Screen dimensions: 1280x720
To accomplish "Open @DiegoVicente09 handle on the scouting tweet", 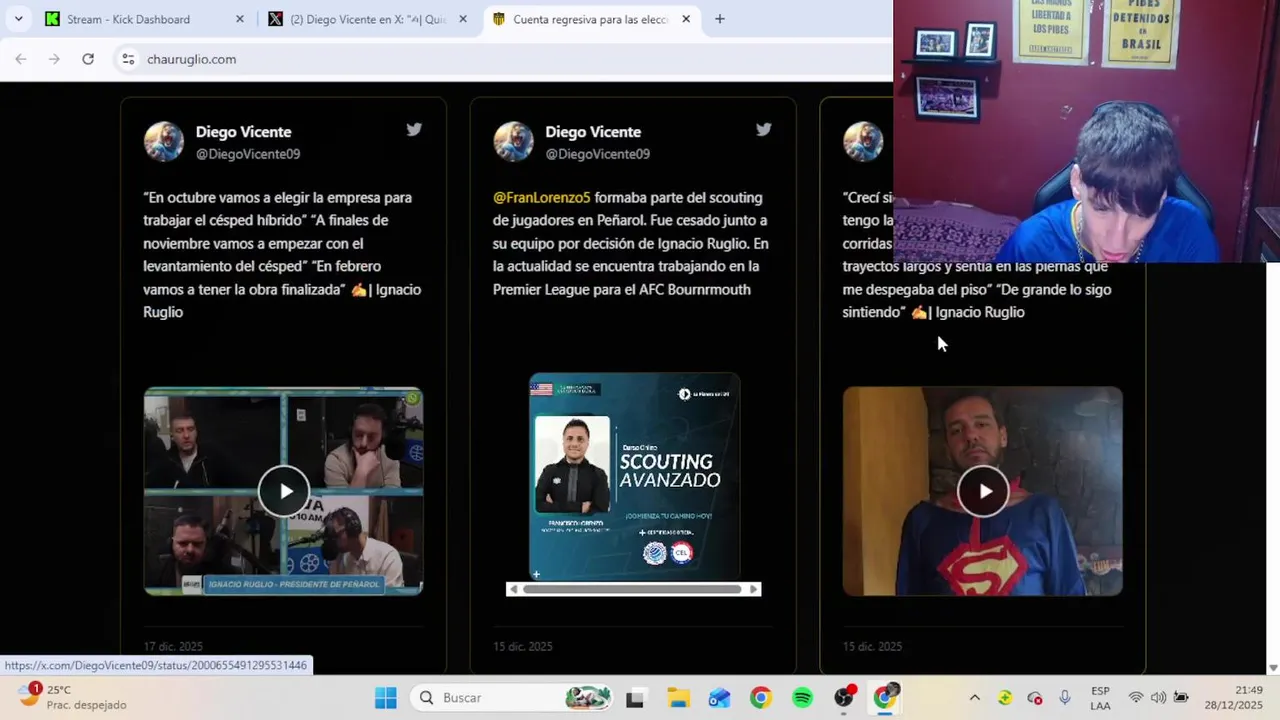I will (x=597, y=154).
